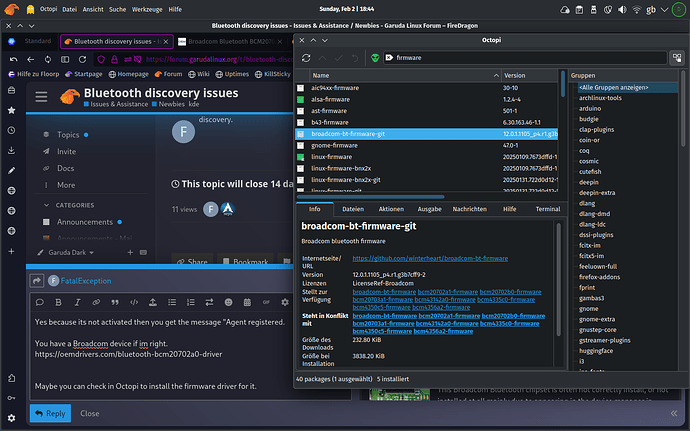The image size is (690, 431).
Task: Switch to the Aktionen tab in Octopi
Action: [391, 209]
